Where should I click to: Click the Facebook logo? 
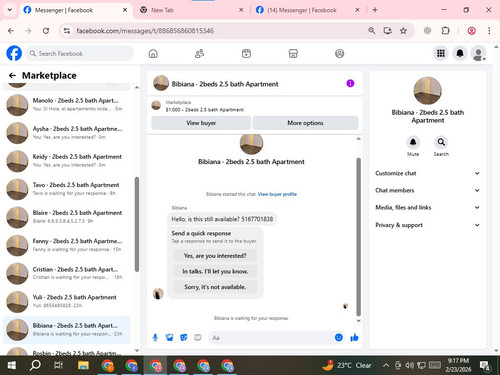(14, 53)
